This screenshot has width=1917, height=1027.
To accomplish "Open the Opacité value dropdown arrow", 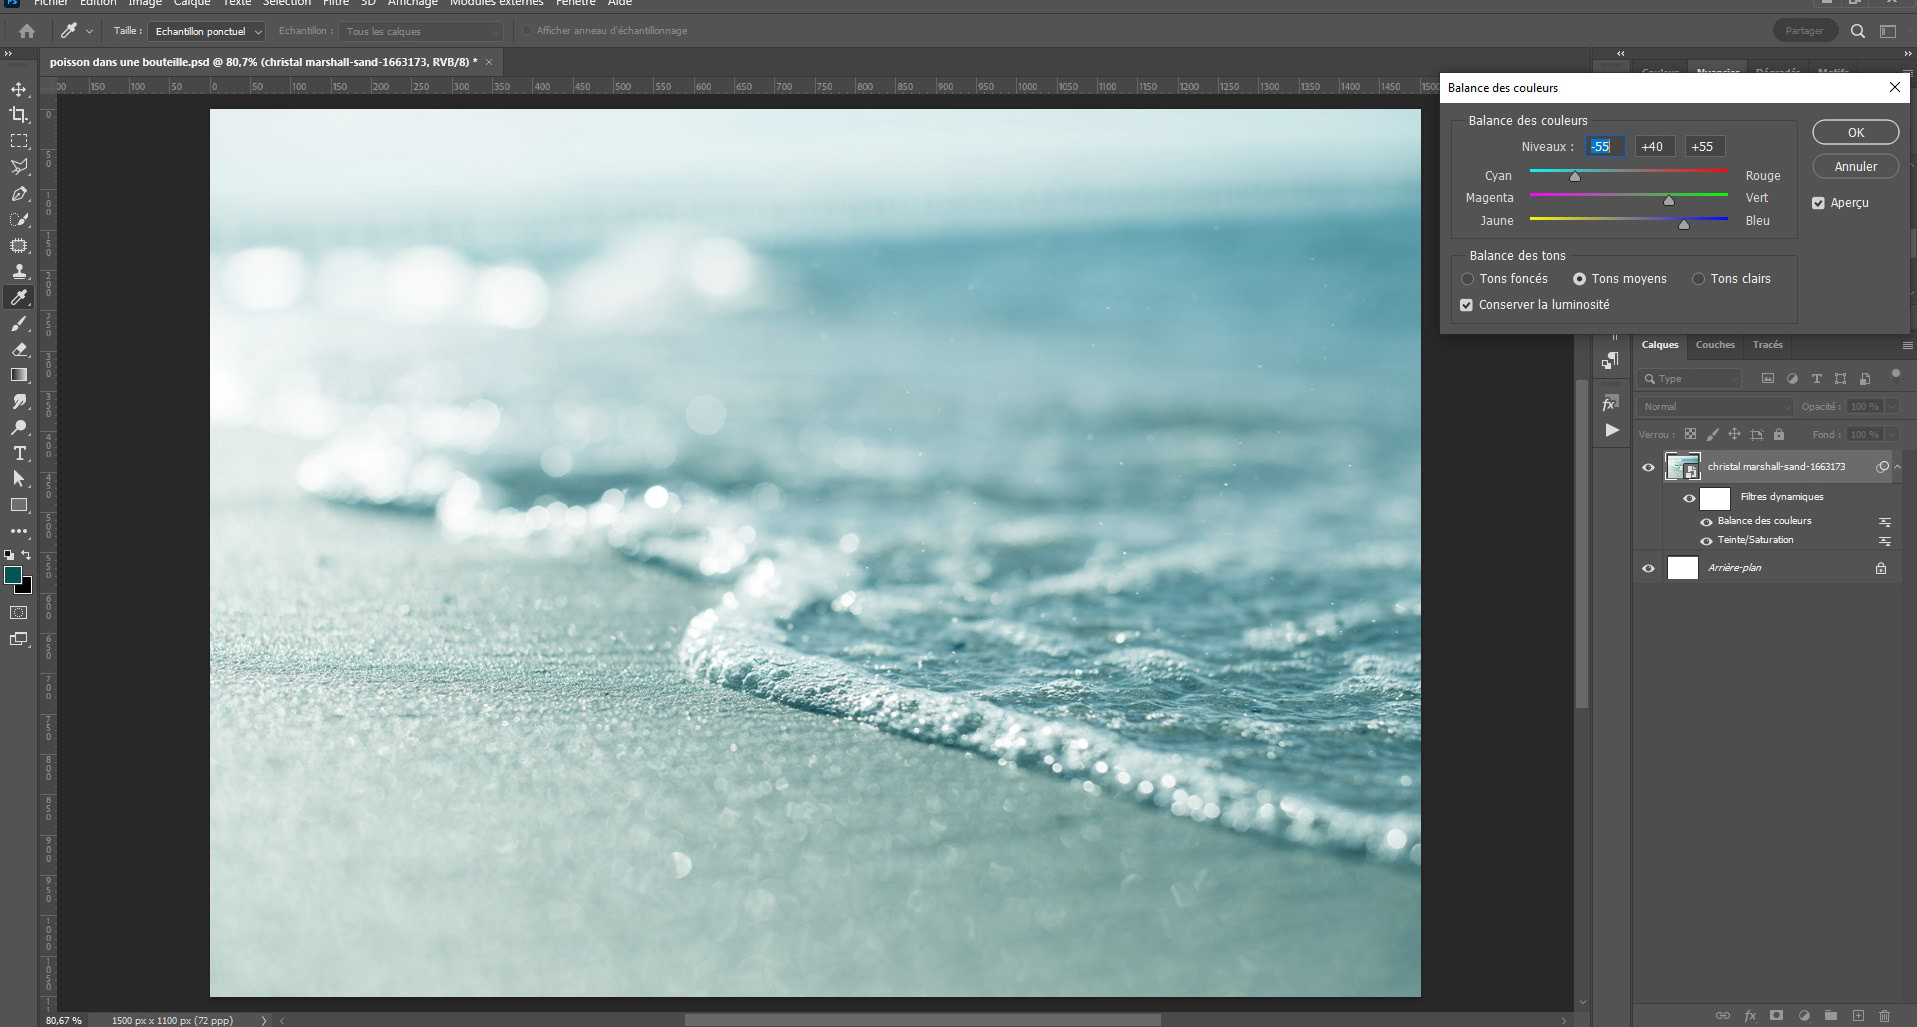I will click(1891, 407).
